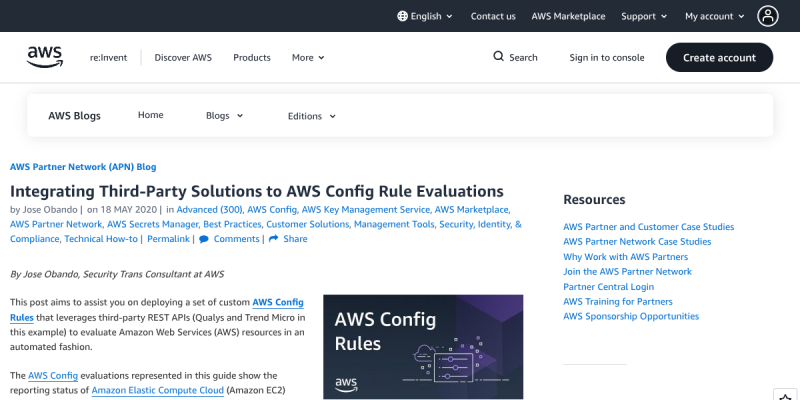
Task: Click the author byline in italics
Action: [117, 274]
